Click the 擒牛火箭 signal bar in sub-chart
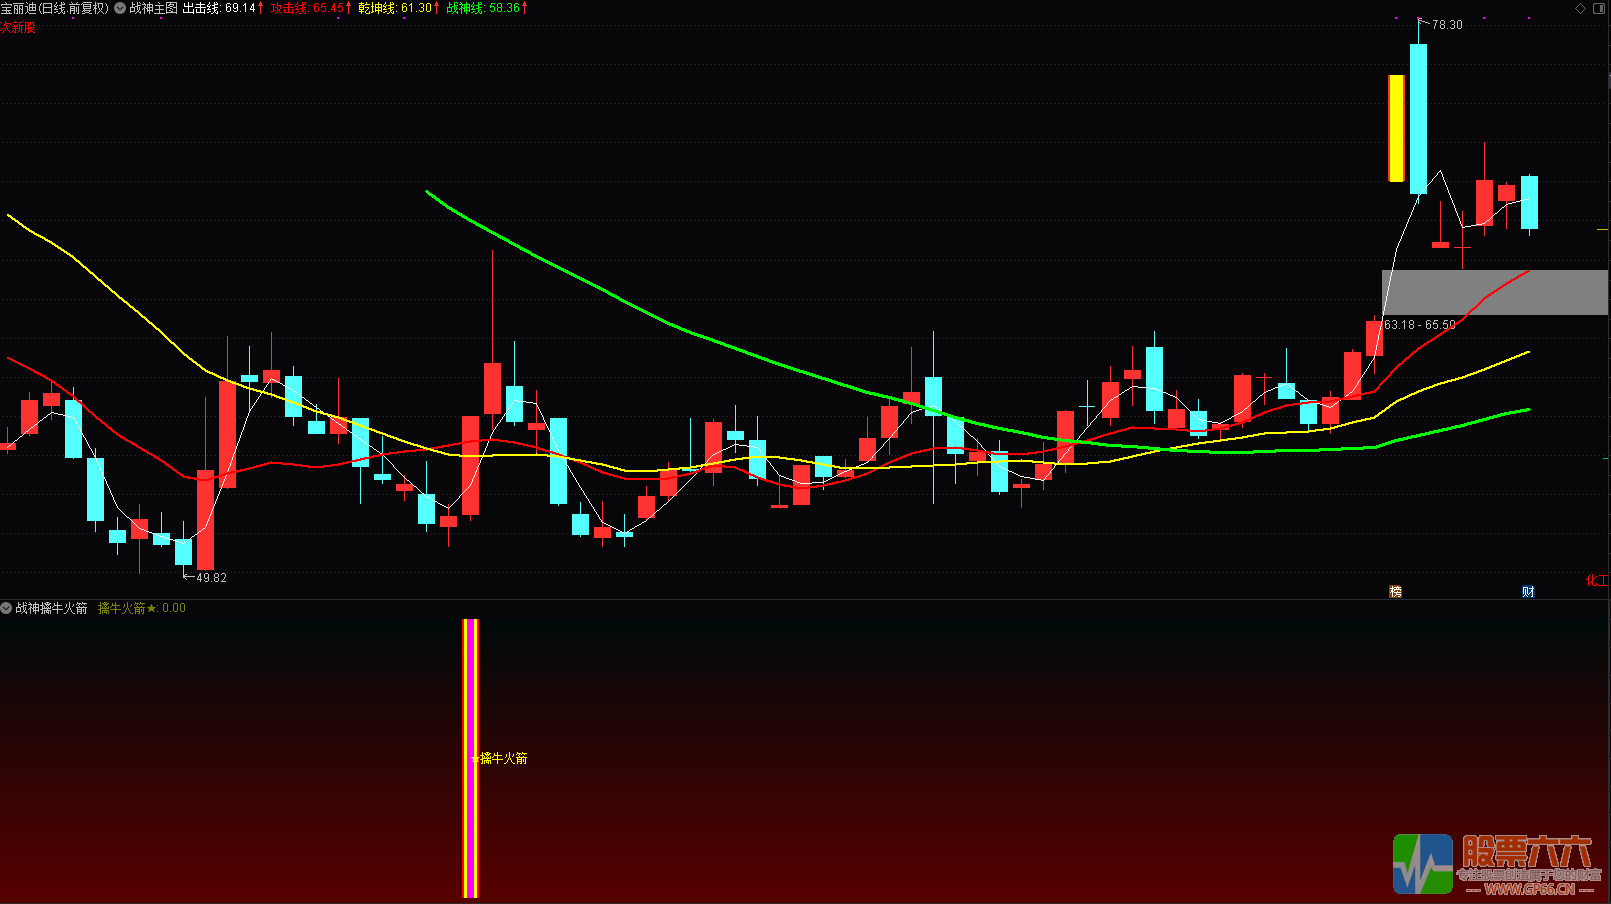The width and height of the screenshot is (1611, 904). (x=470, y=757)
